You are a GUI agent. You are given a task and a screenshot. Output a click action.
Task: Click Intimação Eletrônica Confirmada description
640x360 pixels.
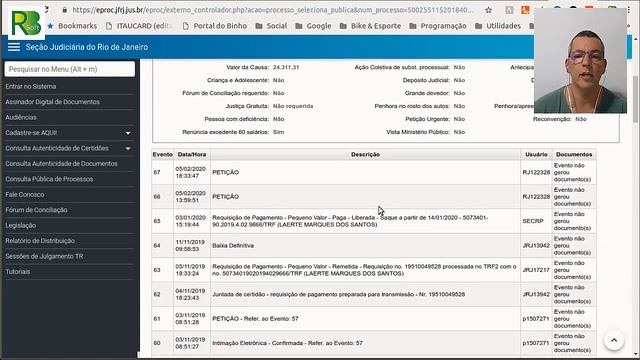(287, 343)
